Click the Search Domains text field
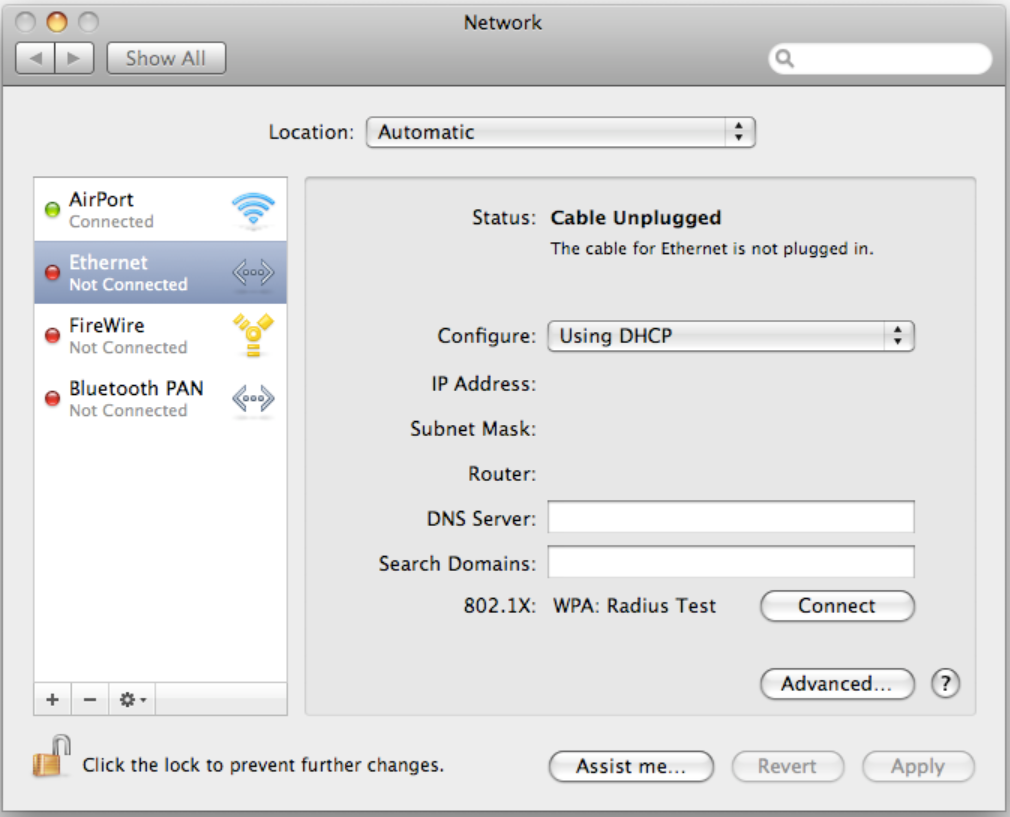1010x817 pixels. coord(730,563)
